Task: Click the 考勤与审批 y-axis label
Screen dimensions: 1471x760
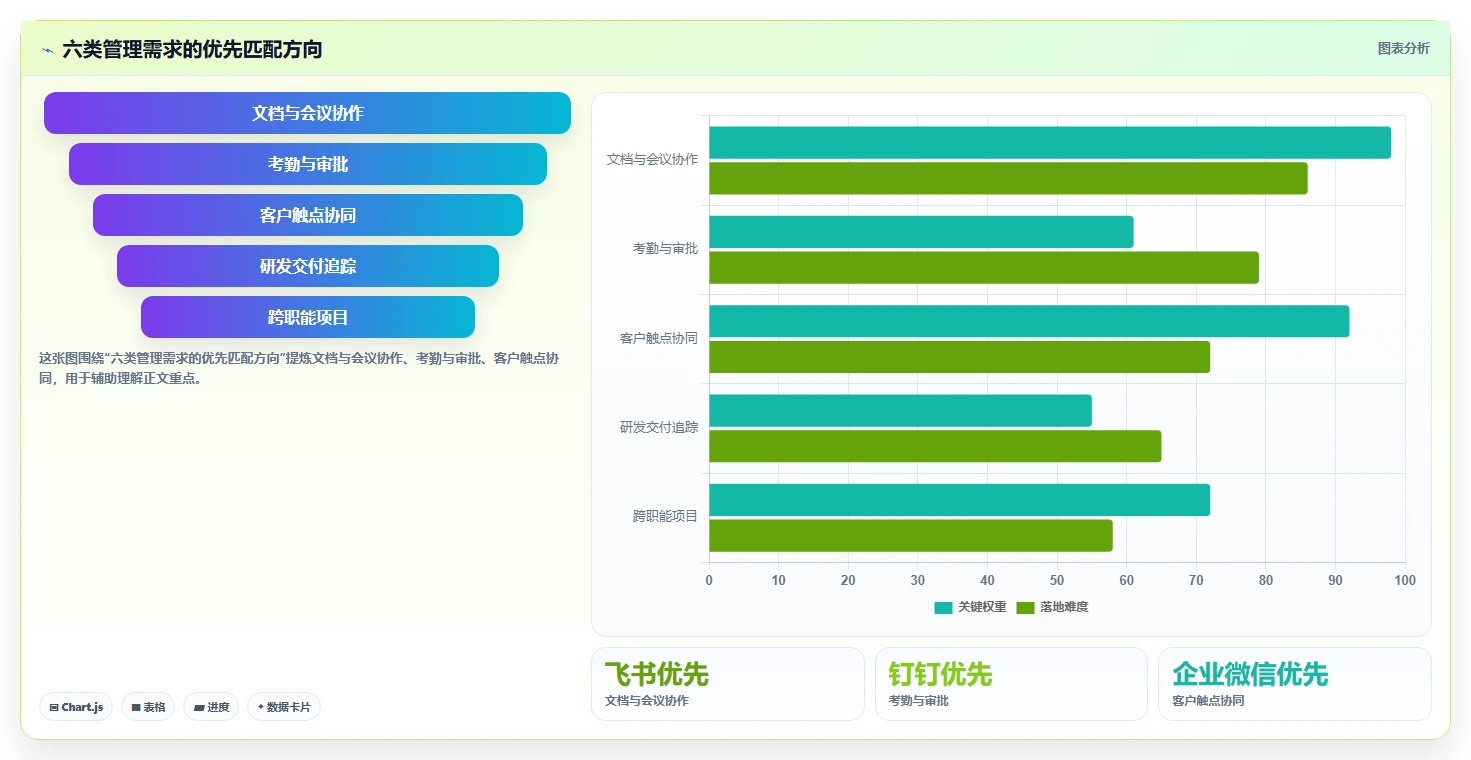Action: pos(665,248)
